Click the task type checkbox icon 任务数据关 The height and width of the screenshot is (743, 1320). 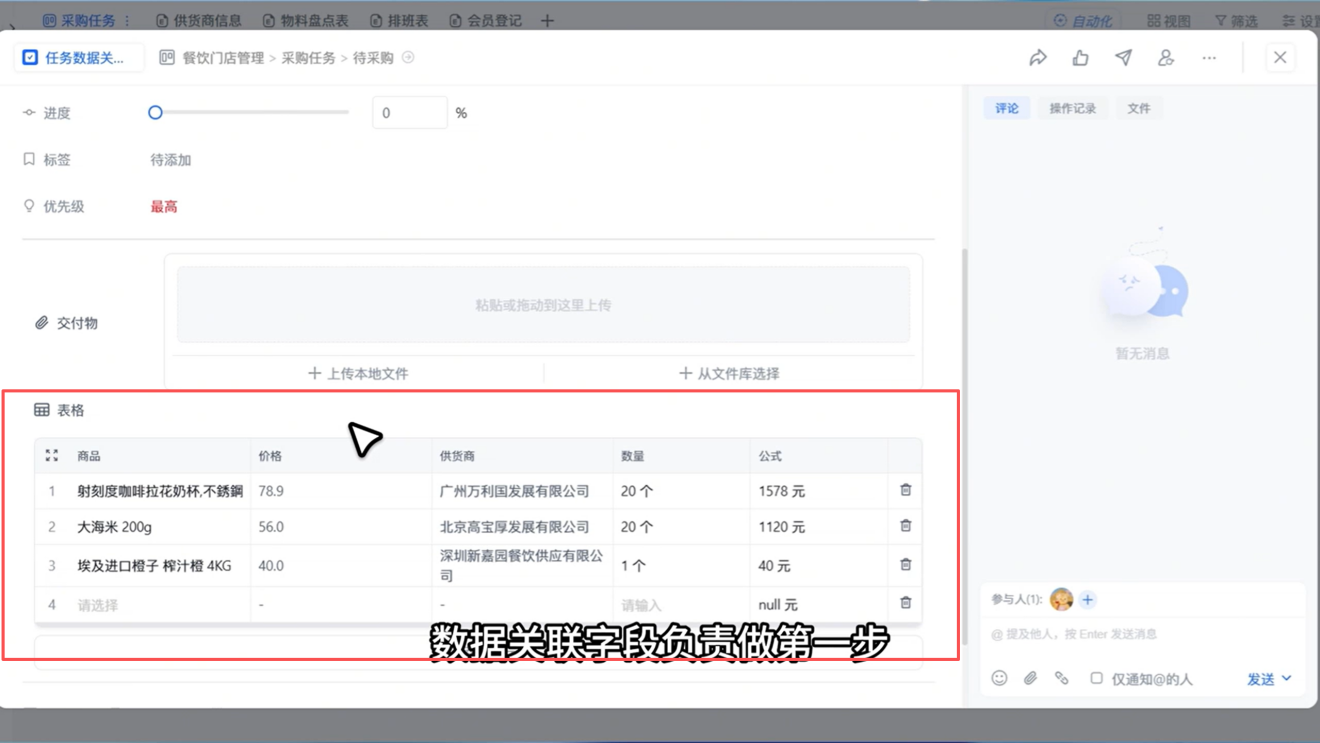31,58
